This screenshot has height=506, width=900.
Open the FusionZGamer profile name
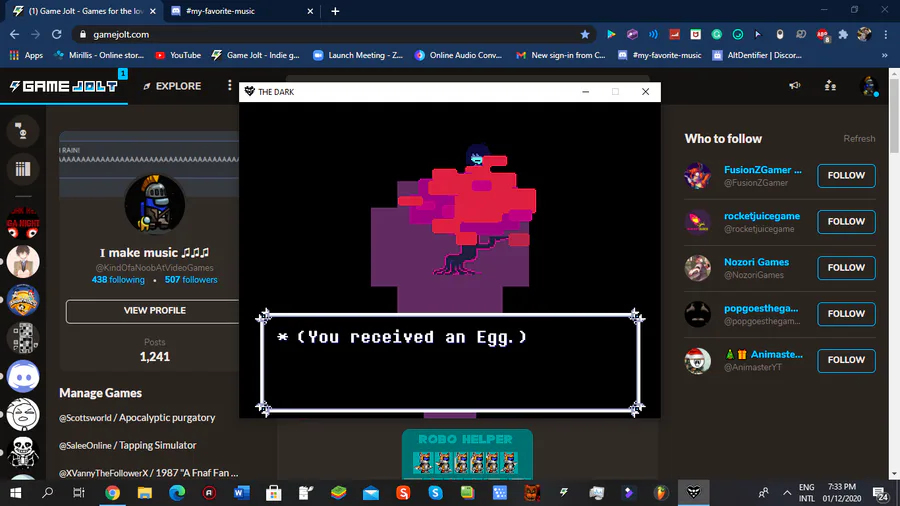[x=762, y=170]
